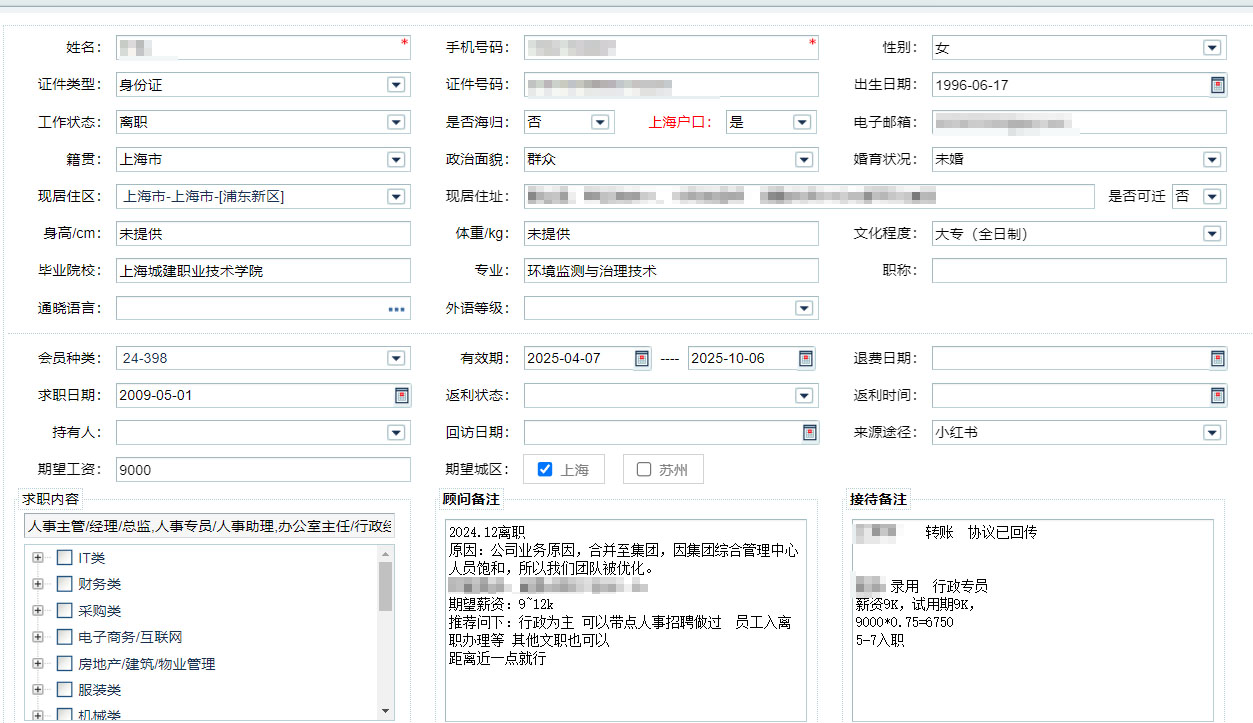Open the 退费日期 calendar icon

click(x=1217, y=358)
